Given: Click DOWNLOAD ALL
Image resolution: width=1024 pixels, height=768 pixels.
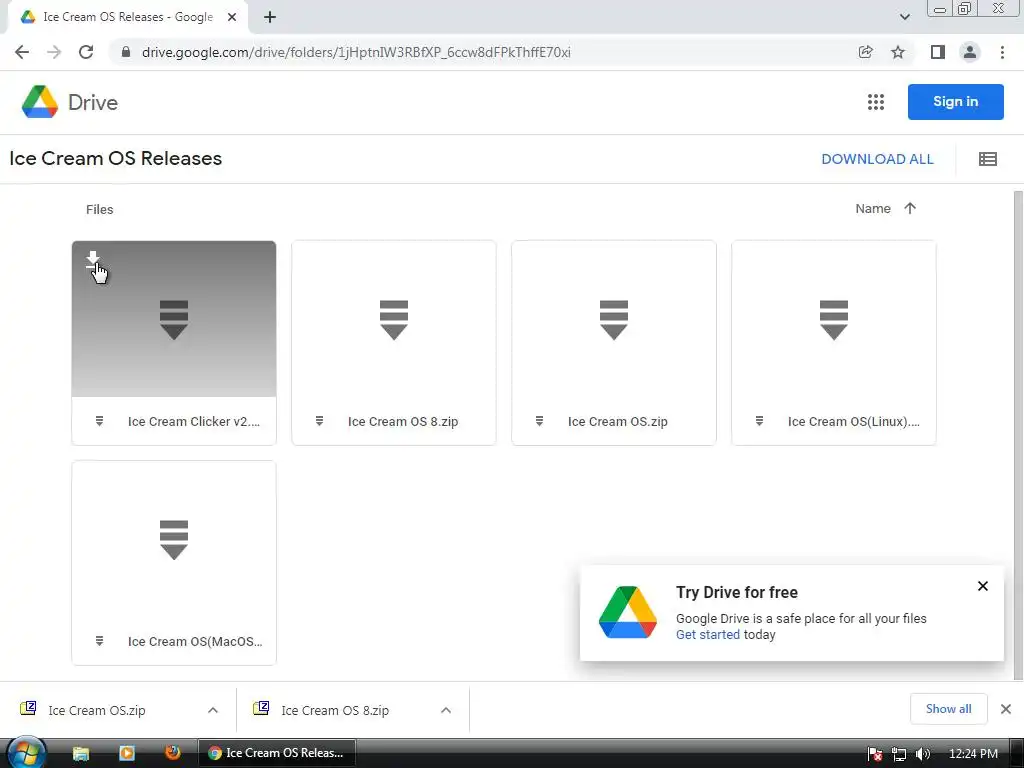Looking at the screenshot, I should click(877, 159).
